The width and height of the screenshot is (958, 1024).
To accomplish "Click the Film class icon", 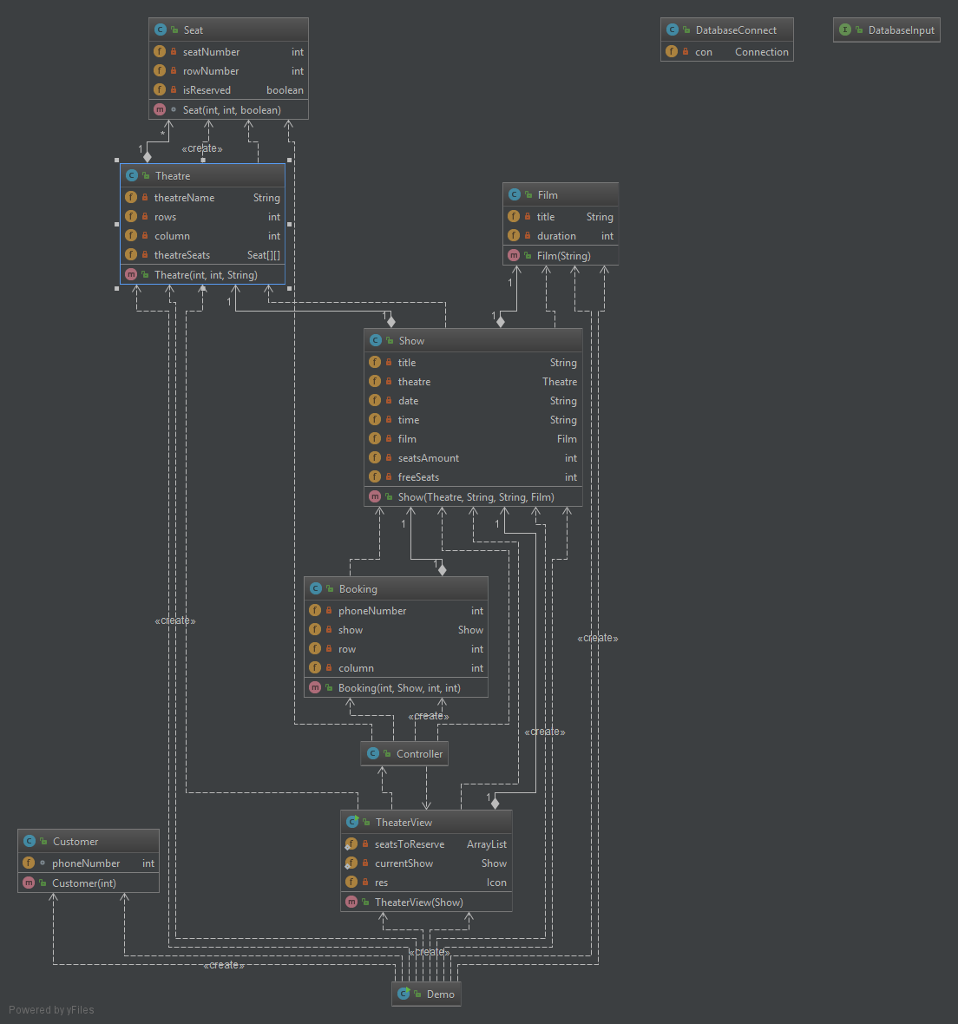I will coord(514,195).
